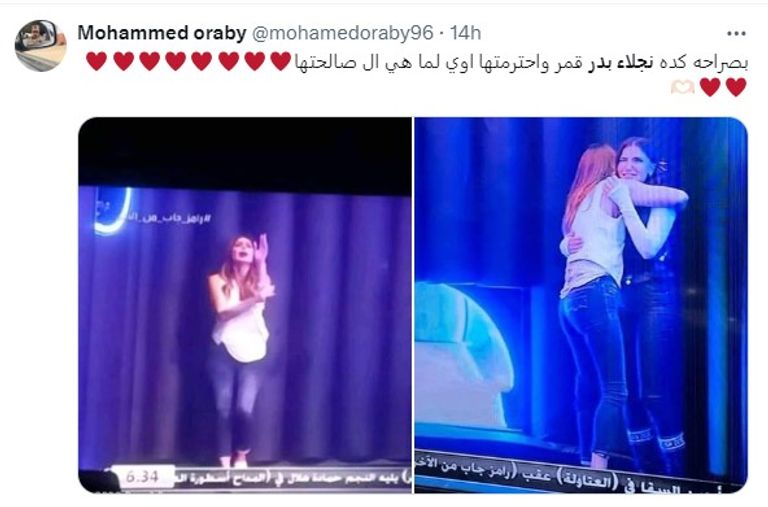Click the hashtag overlay in the left photo
The height and width of the screenshot is (507, 768).
169,218
